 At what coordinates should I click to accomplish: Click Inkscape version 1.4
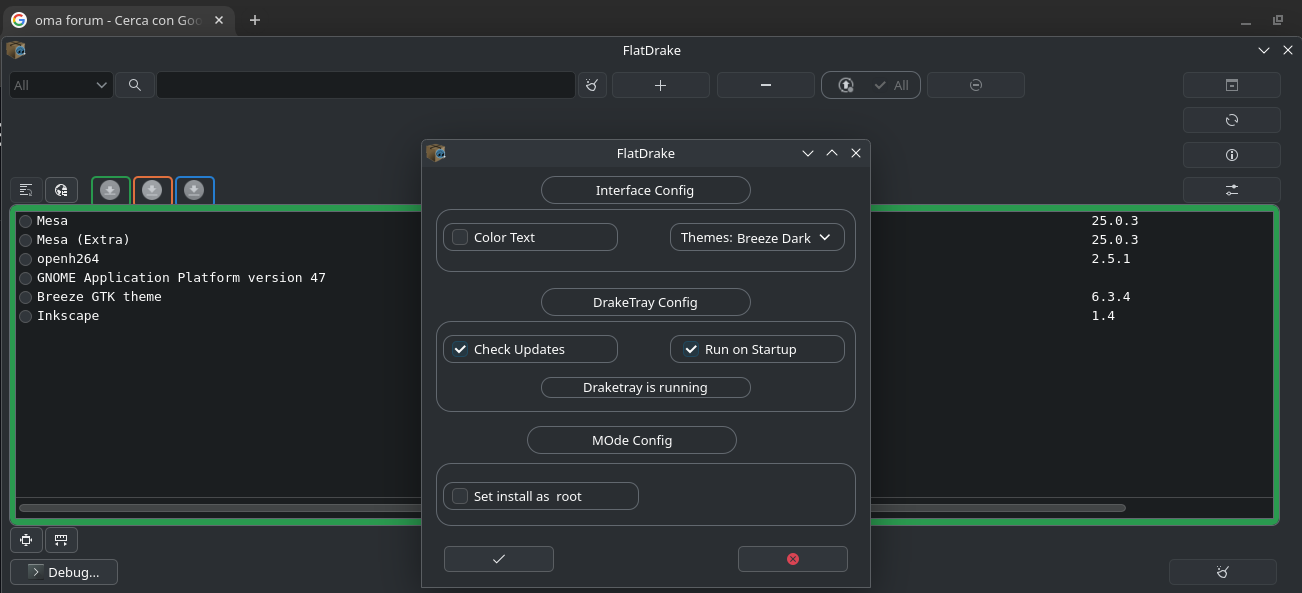pyautogui.click(x=1103, y=316)
